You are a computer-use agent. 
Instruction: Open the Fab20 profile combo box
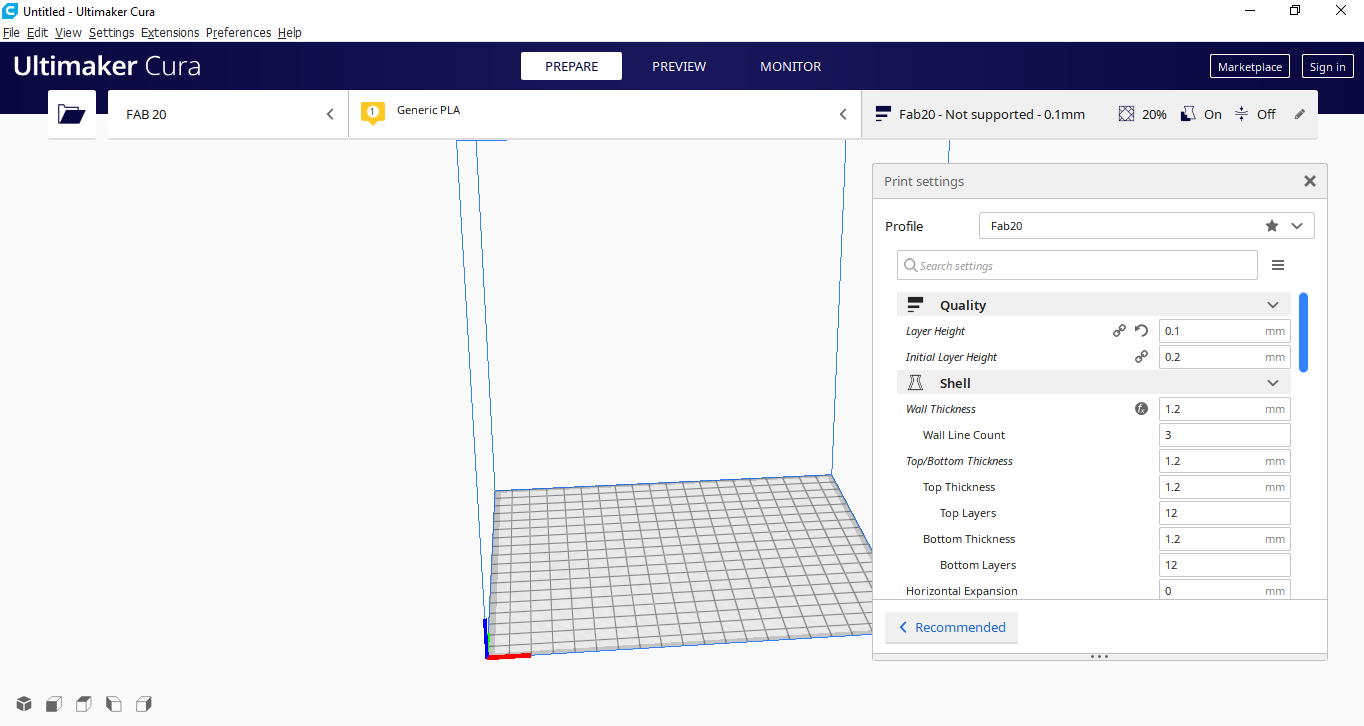[x=1147, y=226]
